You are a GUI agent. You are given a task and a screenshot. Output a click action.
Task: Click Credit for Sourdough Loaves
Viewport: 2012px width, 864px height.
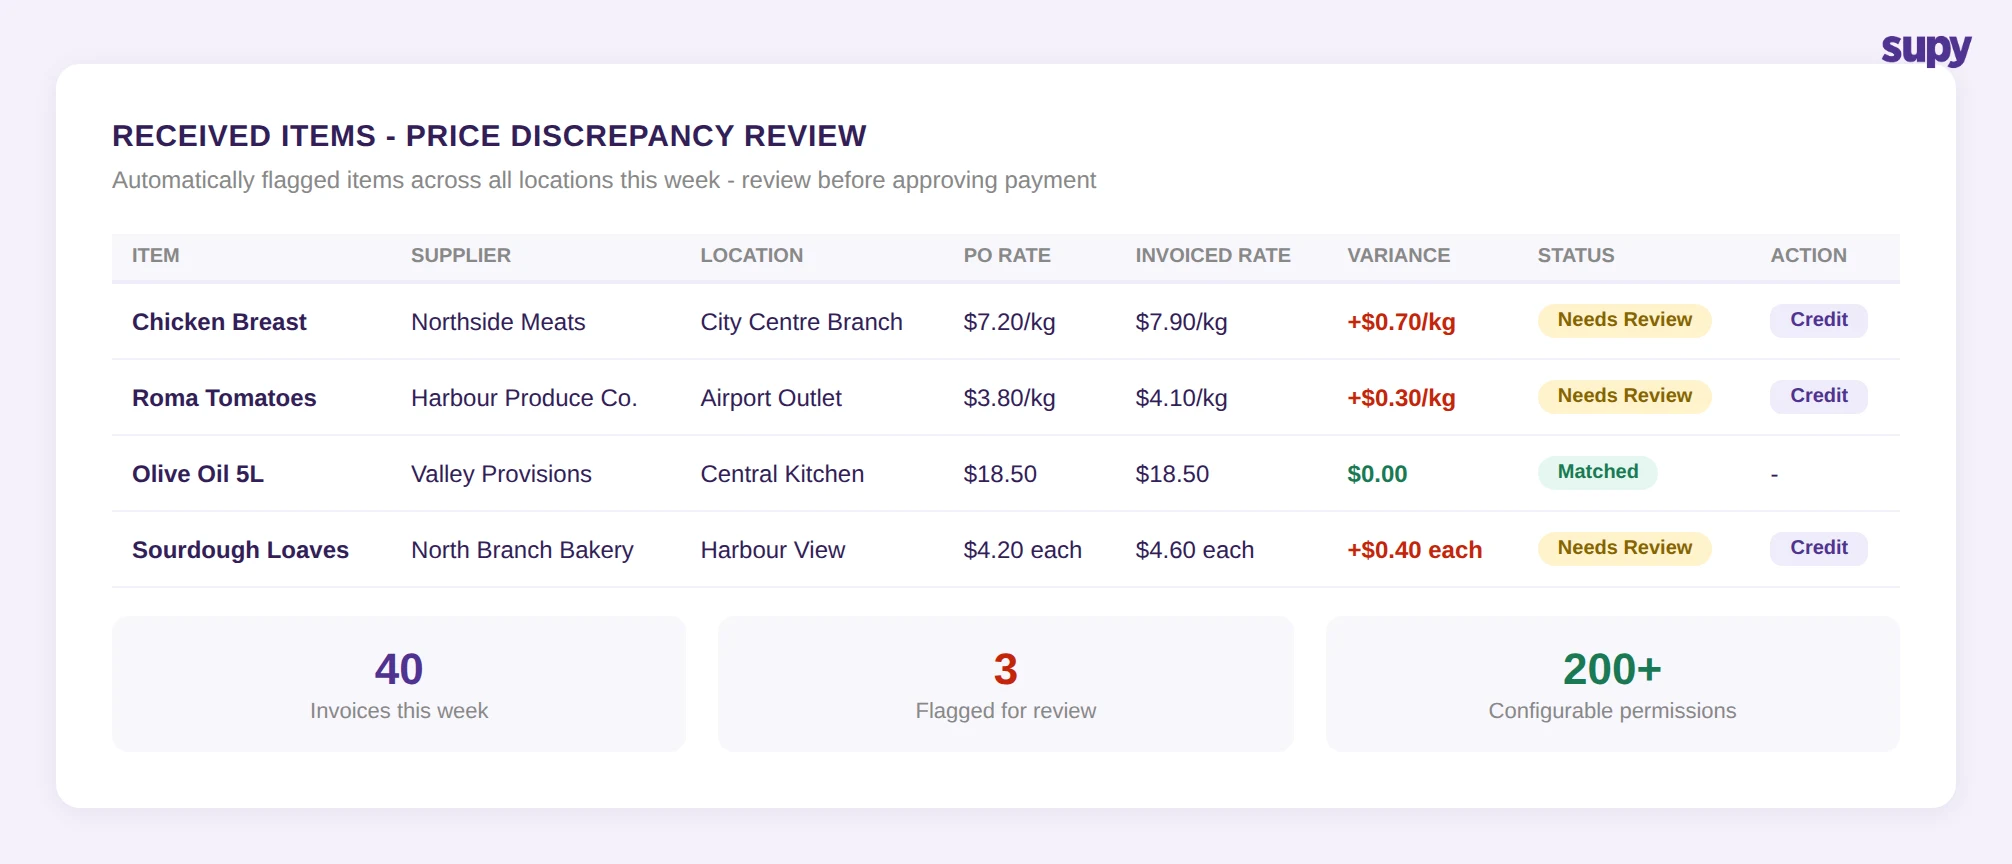(x=1818, y=548)
